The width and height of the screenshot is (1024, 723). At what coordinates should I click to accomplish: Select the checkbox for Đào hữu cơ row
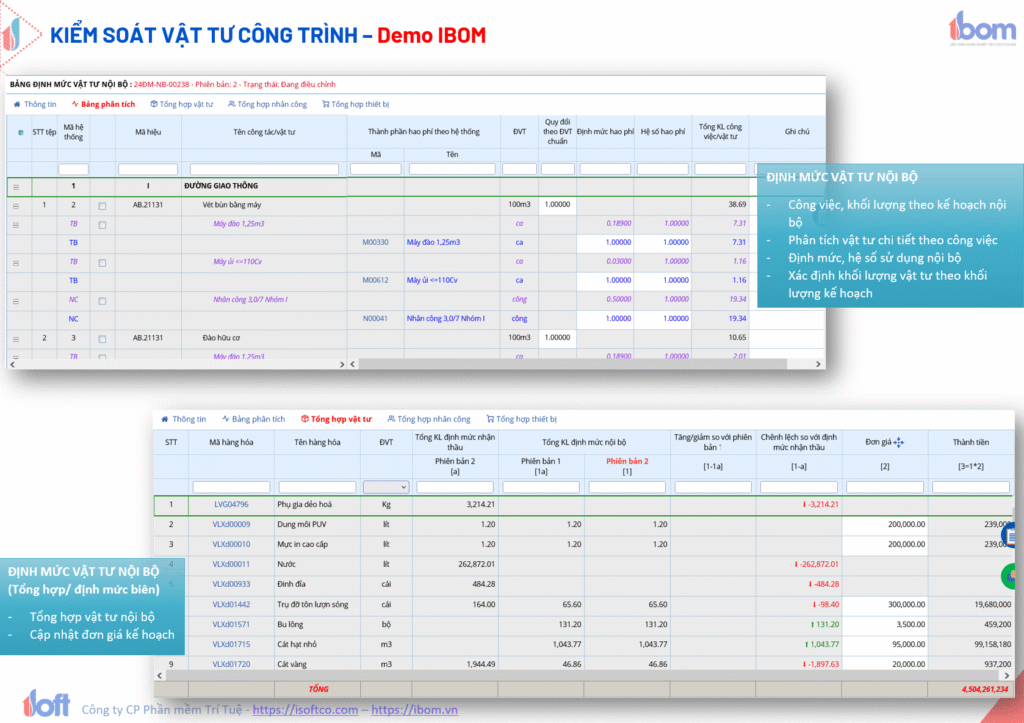(102, 338)
